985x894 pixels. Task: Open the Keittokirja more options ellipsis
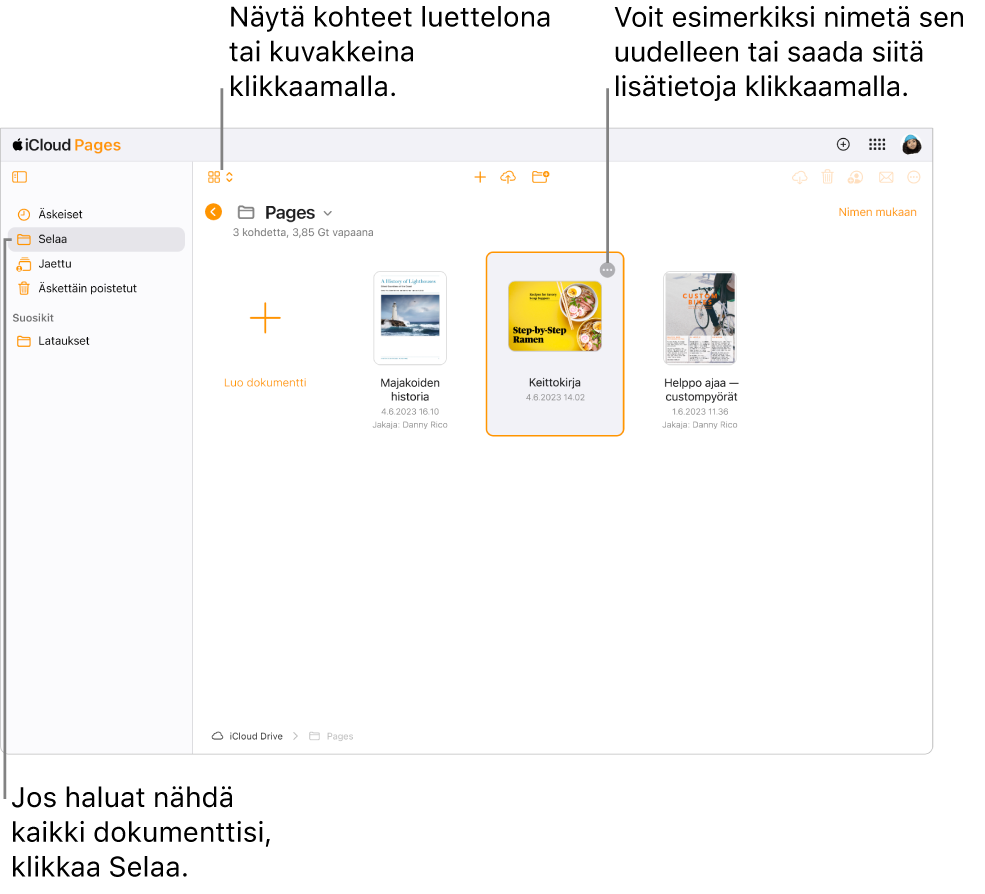point(607,270)
